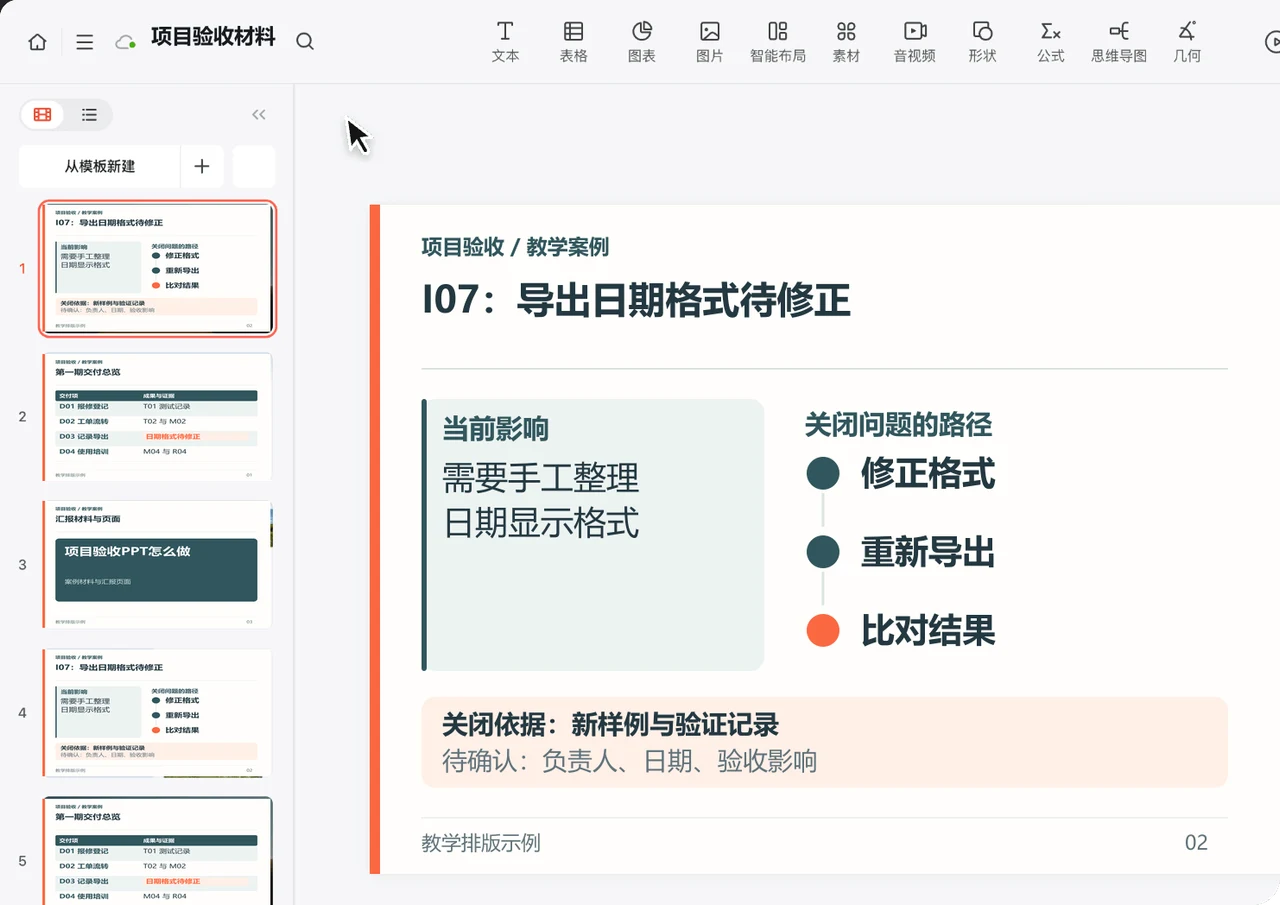
Task: Click the 当前影响 heading on slide
Action: 496,429
